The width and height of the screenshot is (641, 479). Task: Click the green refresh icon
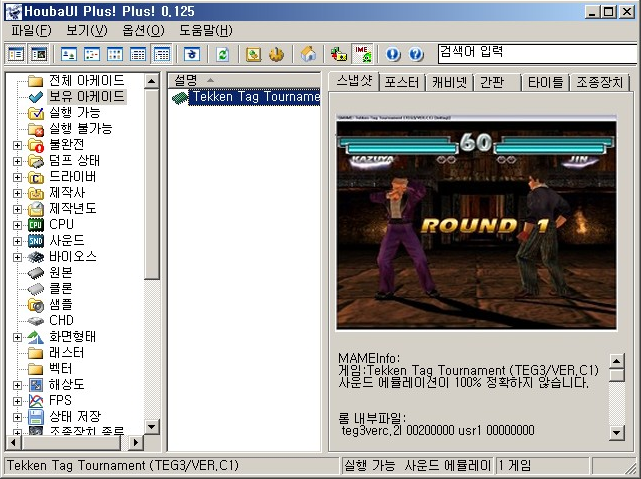pyautogui.click(x=222, y=54)
